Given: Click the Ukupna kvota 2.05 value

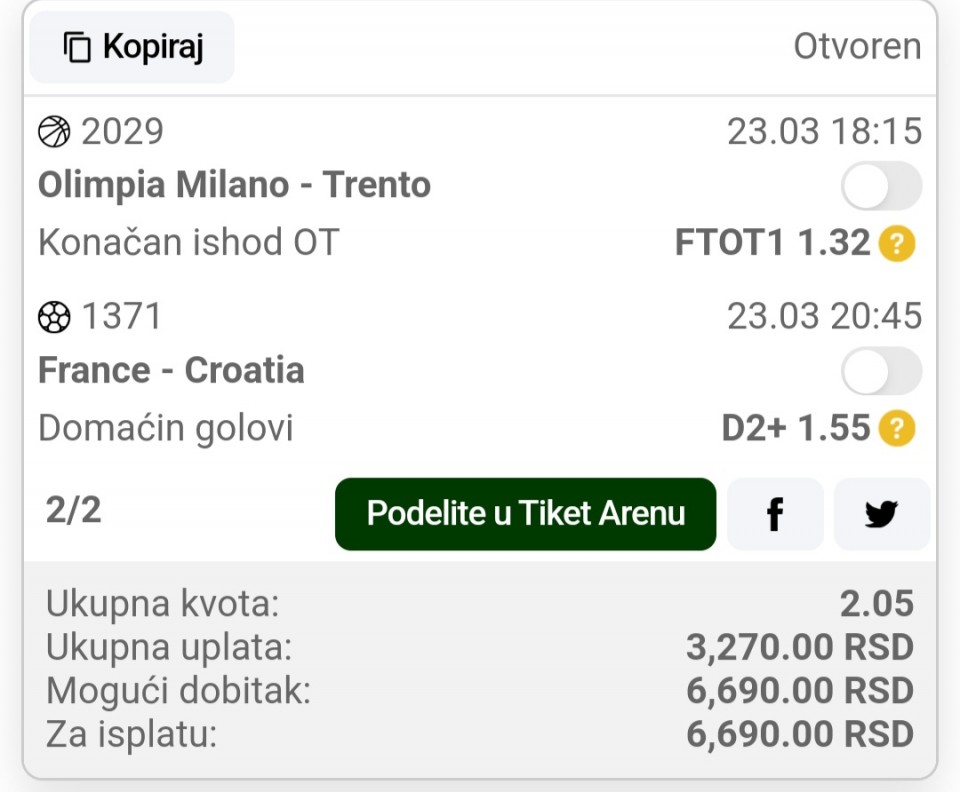Looking at the screenshot, I should point(877,603).
